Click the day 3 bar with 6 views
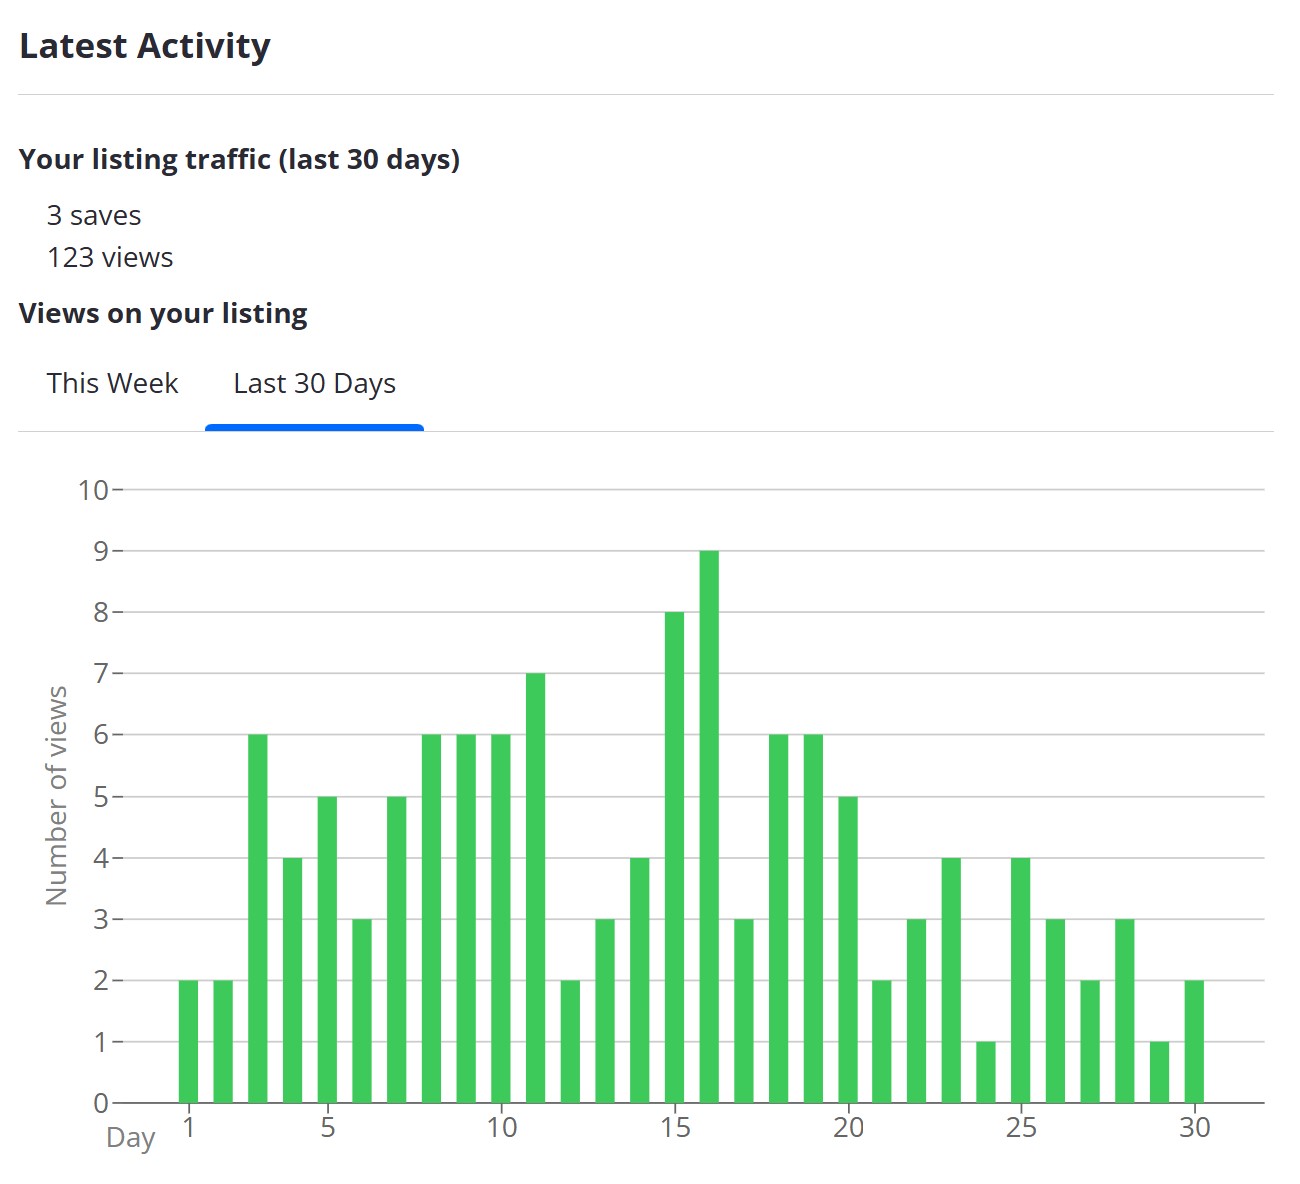1300x1184 pixels. [258, 918]
